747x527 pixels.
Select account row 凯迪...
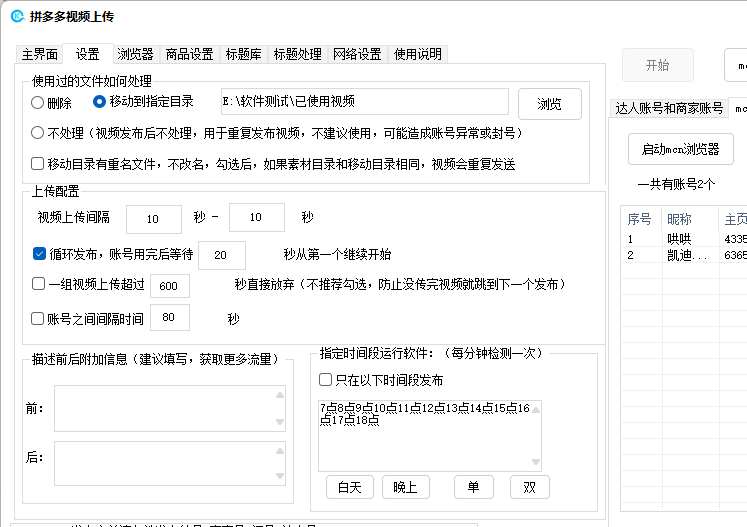[684, 255]
